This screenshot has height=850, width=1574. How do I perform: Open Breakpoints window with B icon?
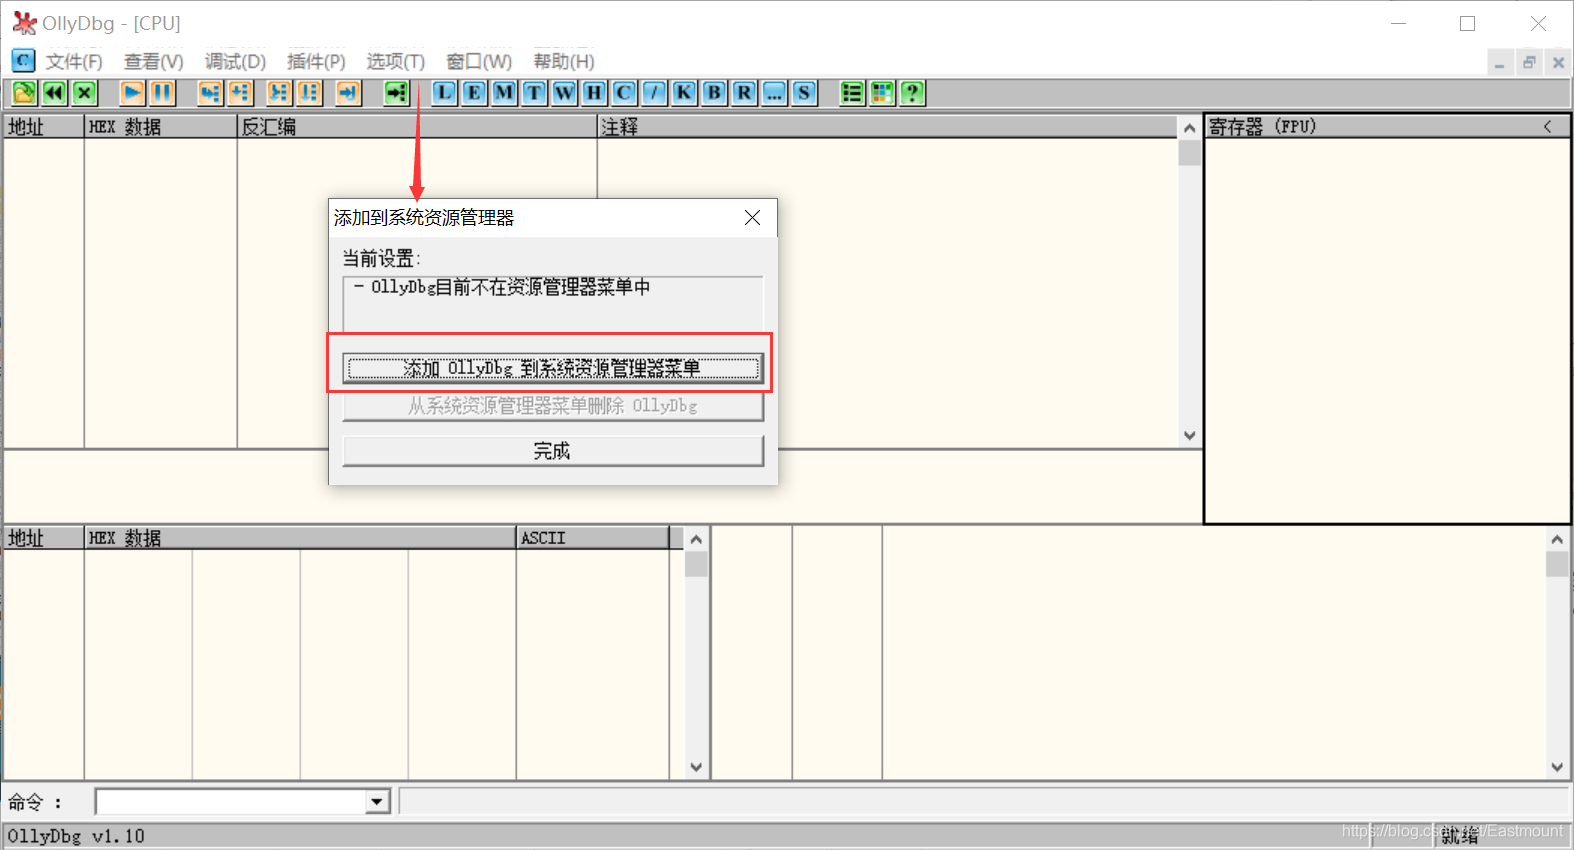(x=714, y=93)
